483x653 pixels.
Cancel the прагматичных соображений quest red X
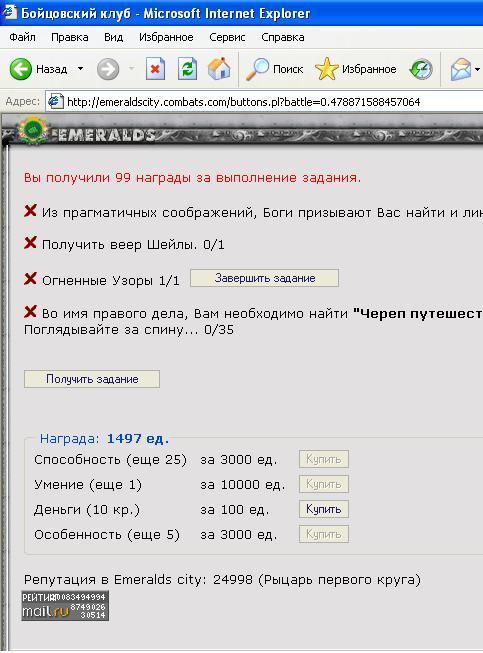(30, 211)
